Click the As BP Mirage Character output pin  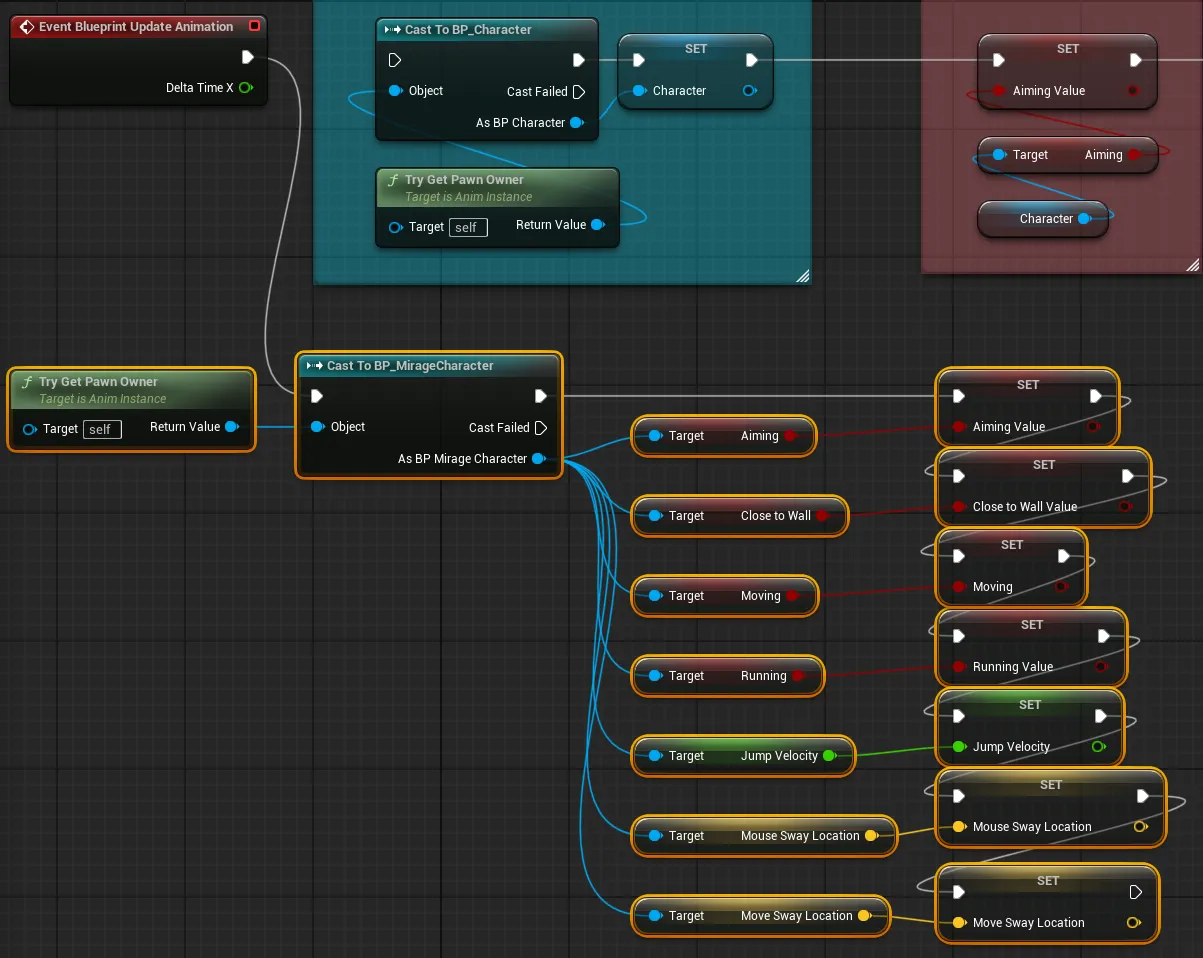tap(539, 459)
